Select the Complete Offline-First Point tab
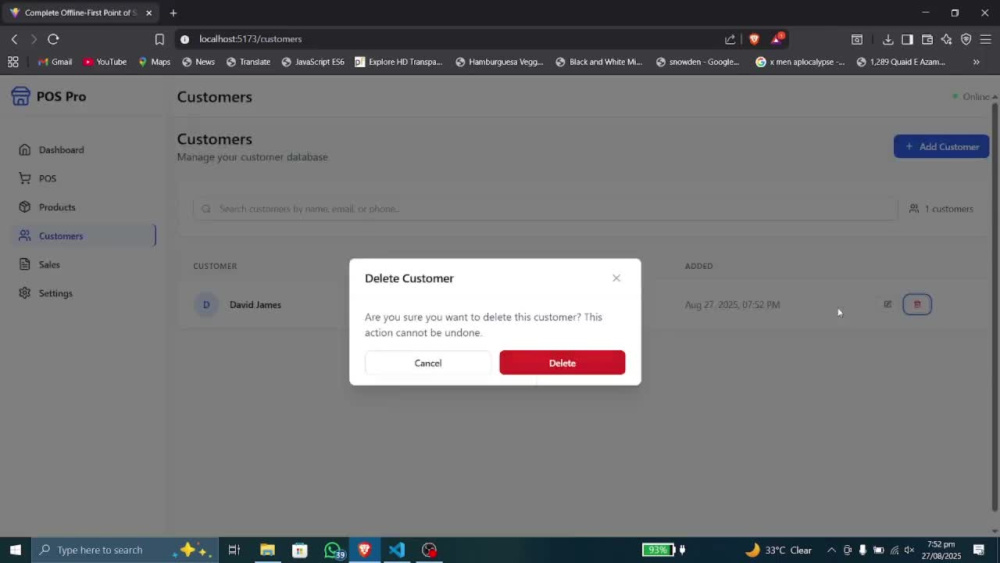1000x563 pixels. (80, 13)
